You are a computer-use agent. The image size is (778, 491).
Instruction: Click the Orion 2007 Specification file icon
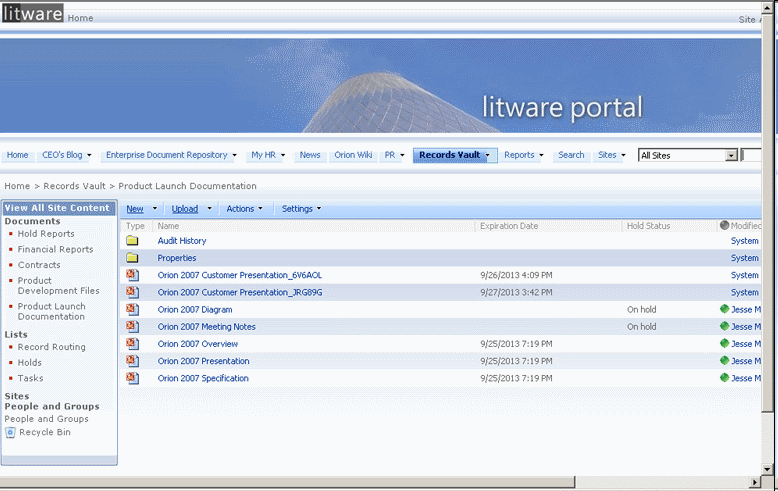[133, 378]
